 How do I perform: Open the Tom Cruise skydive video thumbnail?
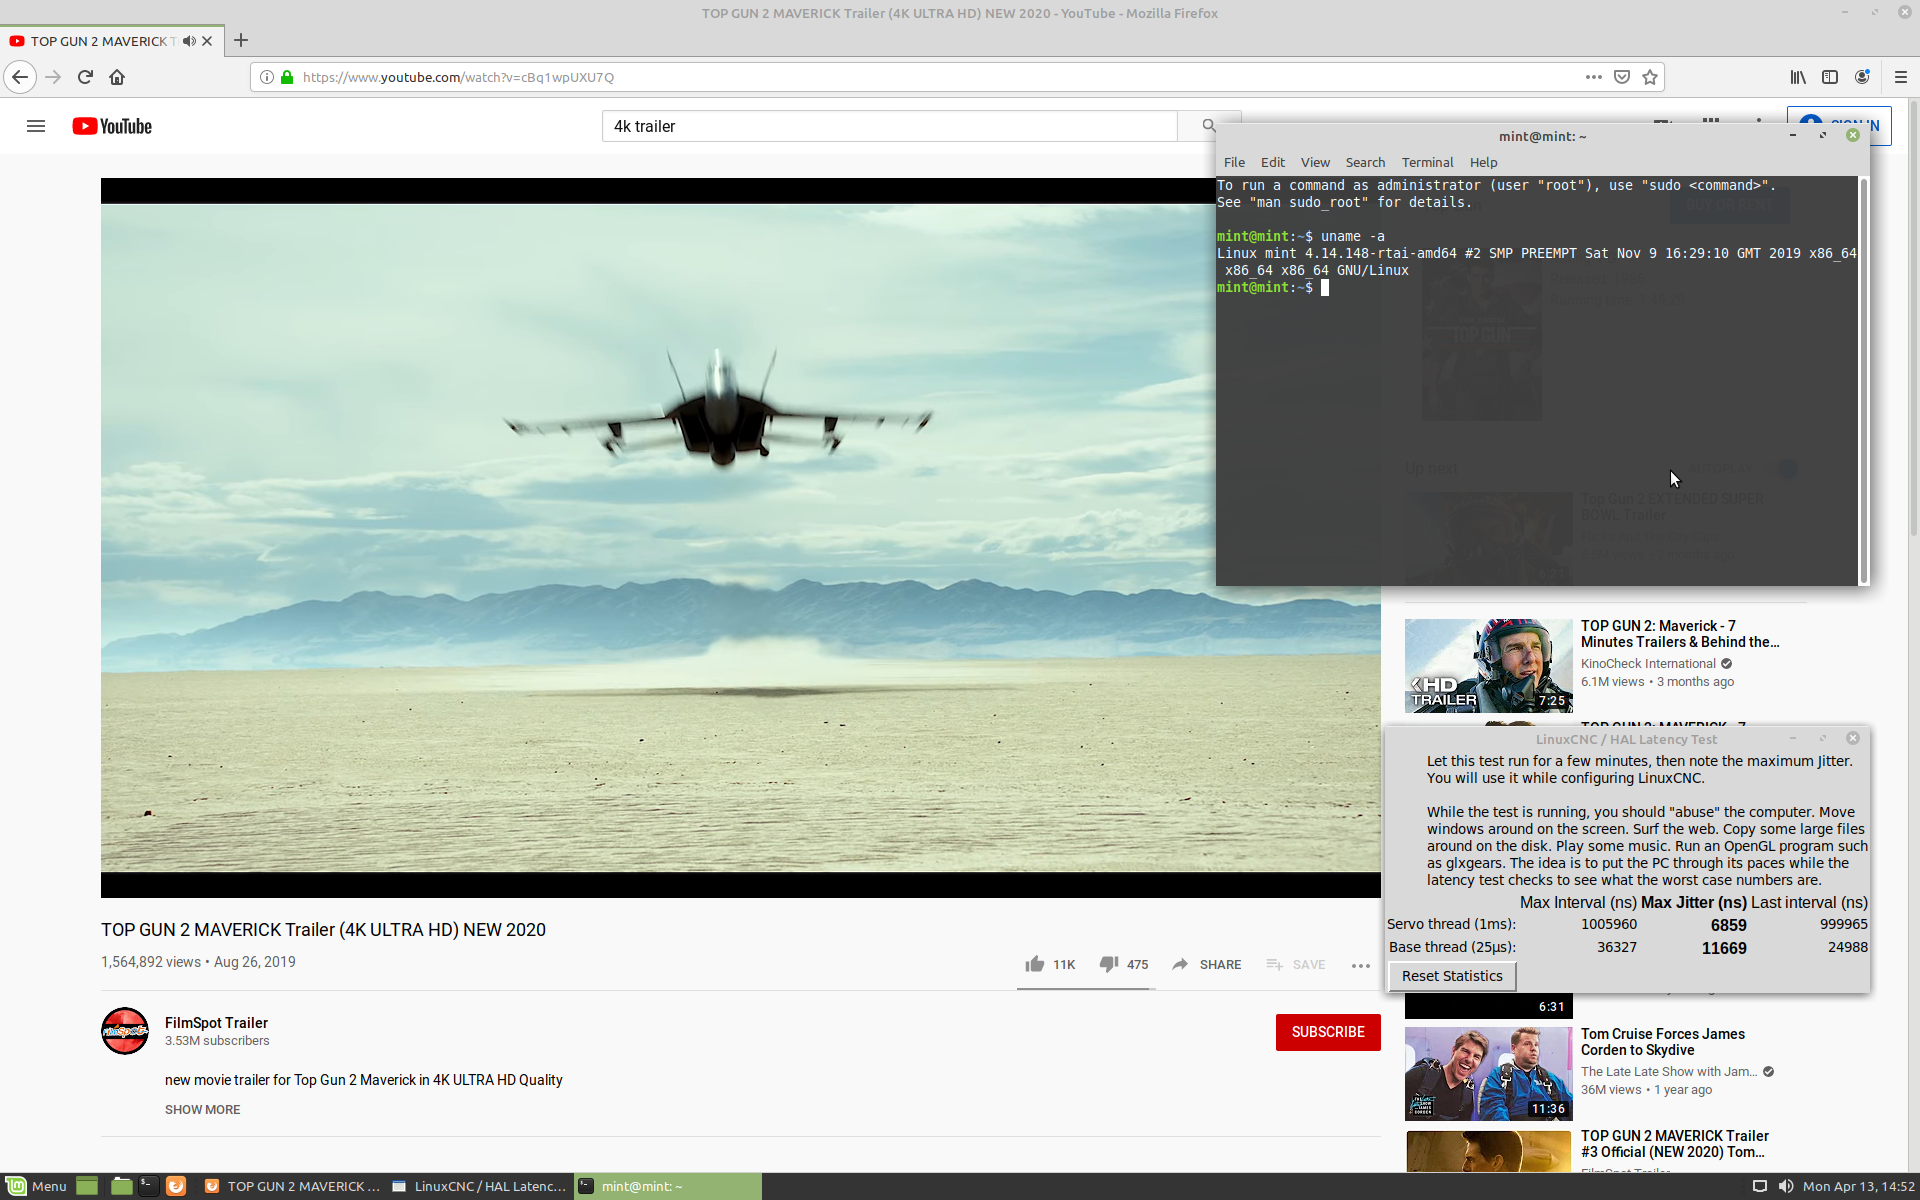pos(1488,1073)
